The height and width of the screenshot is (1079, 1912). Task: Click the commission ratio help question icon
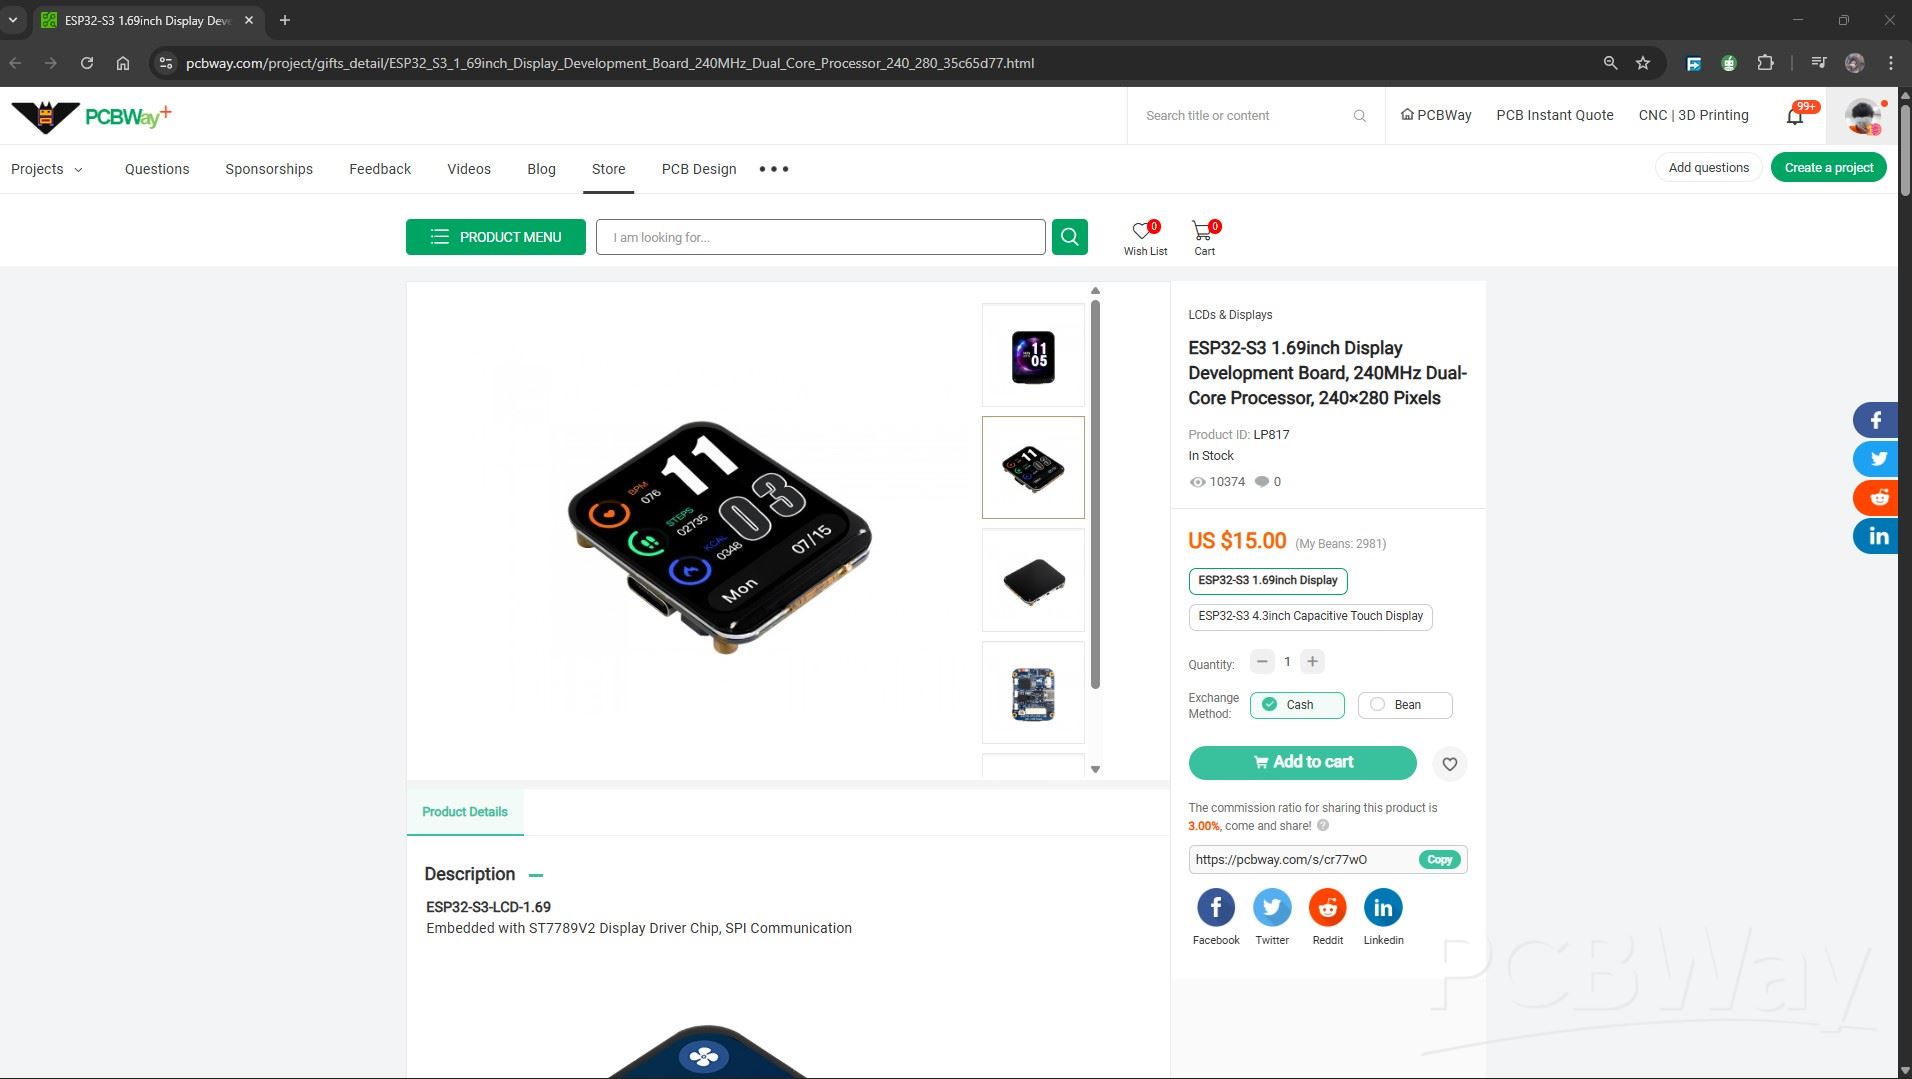pyautogui.click(x=1323, y=826)
